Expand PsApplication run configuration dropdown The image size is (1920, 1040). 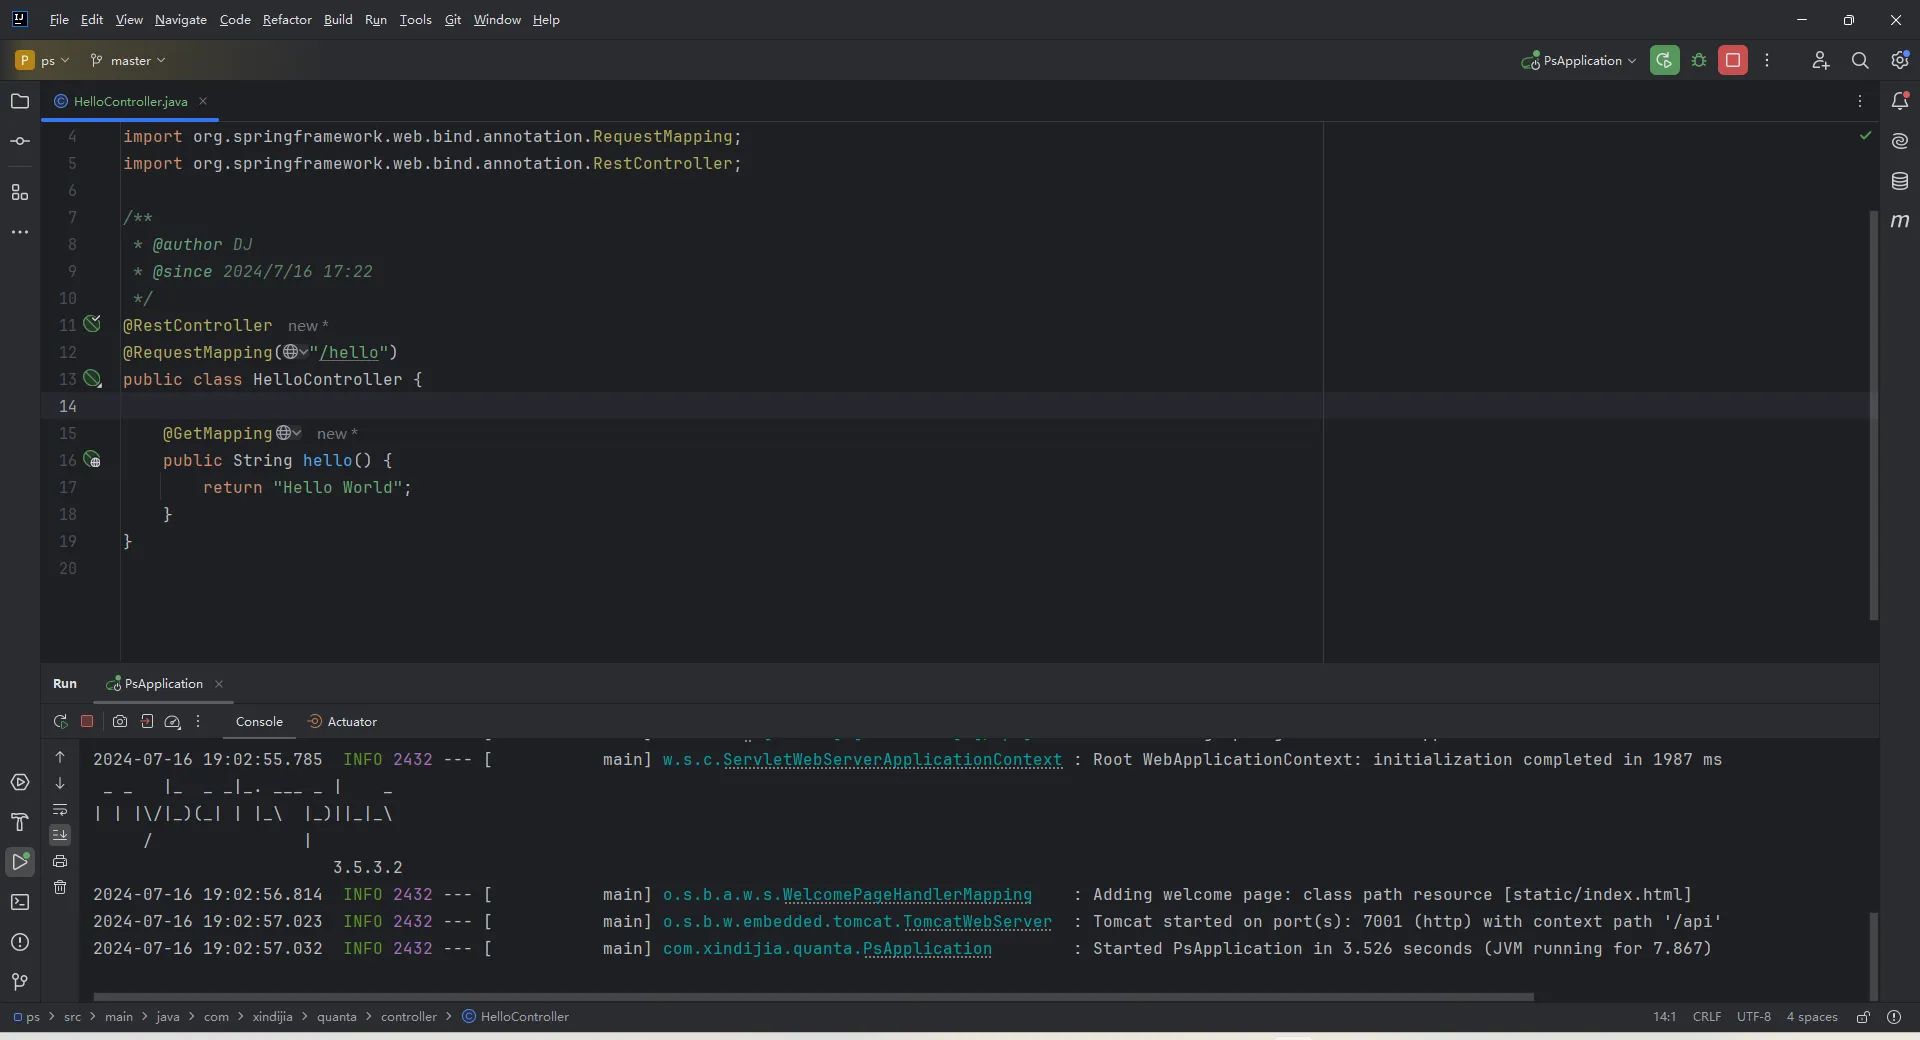[1579, 60]
